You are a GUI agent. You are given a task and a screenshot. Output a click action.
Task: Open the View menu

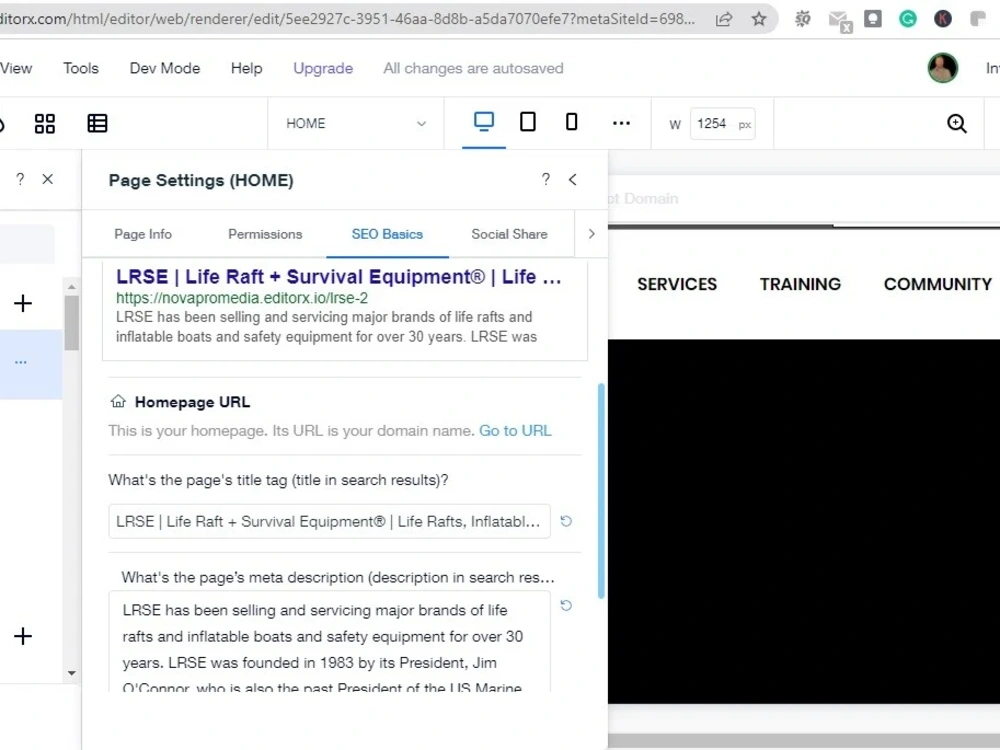[x=16, y=68]
